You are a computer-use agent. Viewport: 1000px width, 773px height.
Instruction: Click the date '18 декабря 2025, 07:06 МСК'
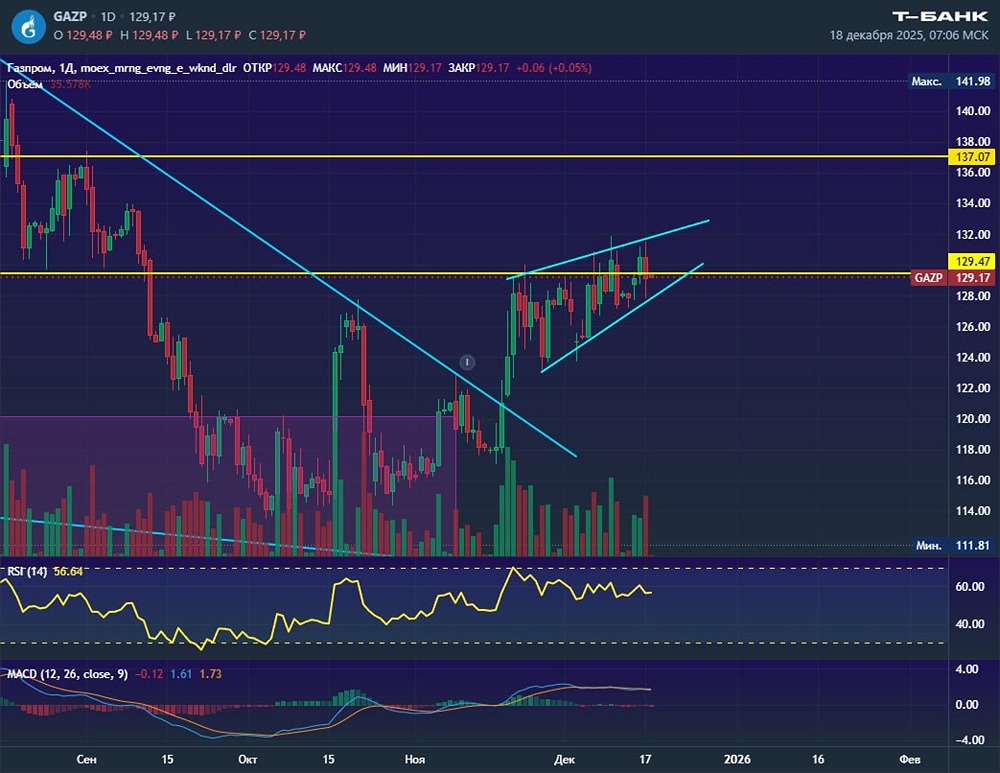909,35
